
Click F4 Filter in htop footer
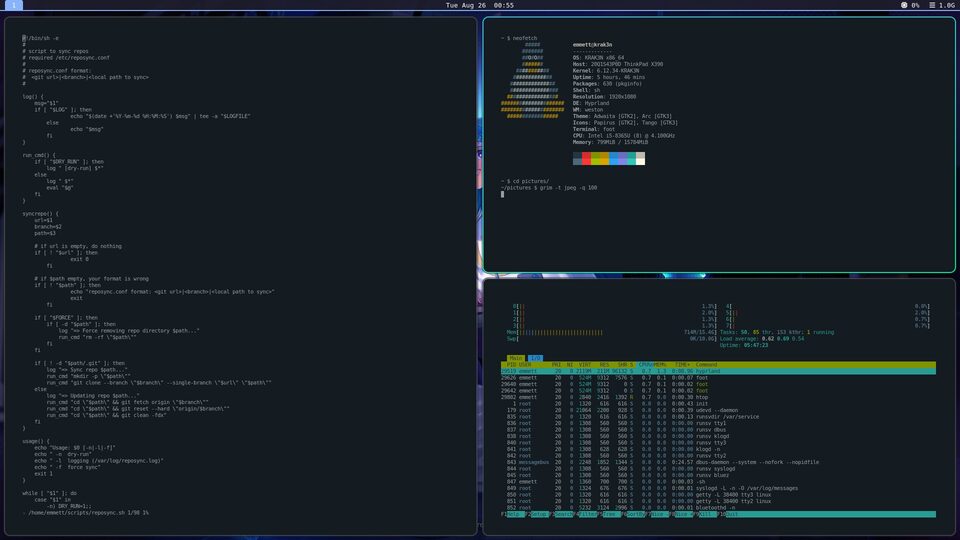pos(586,514)
